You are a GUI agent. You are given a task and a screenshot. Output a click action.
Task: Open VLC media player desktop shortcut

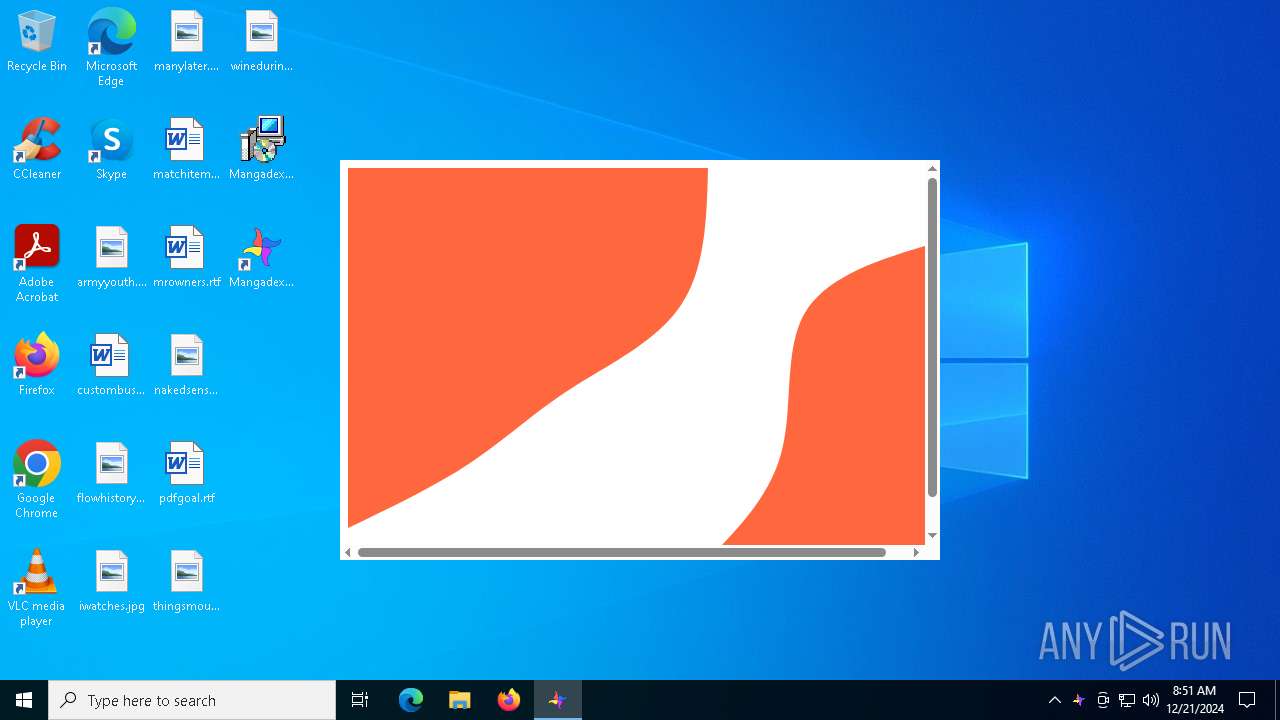(x=37, y=588)
